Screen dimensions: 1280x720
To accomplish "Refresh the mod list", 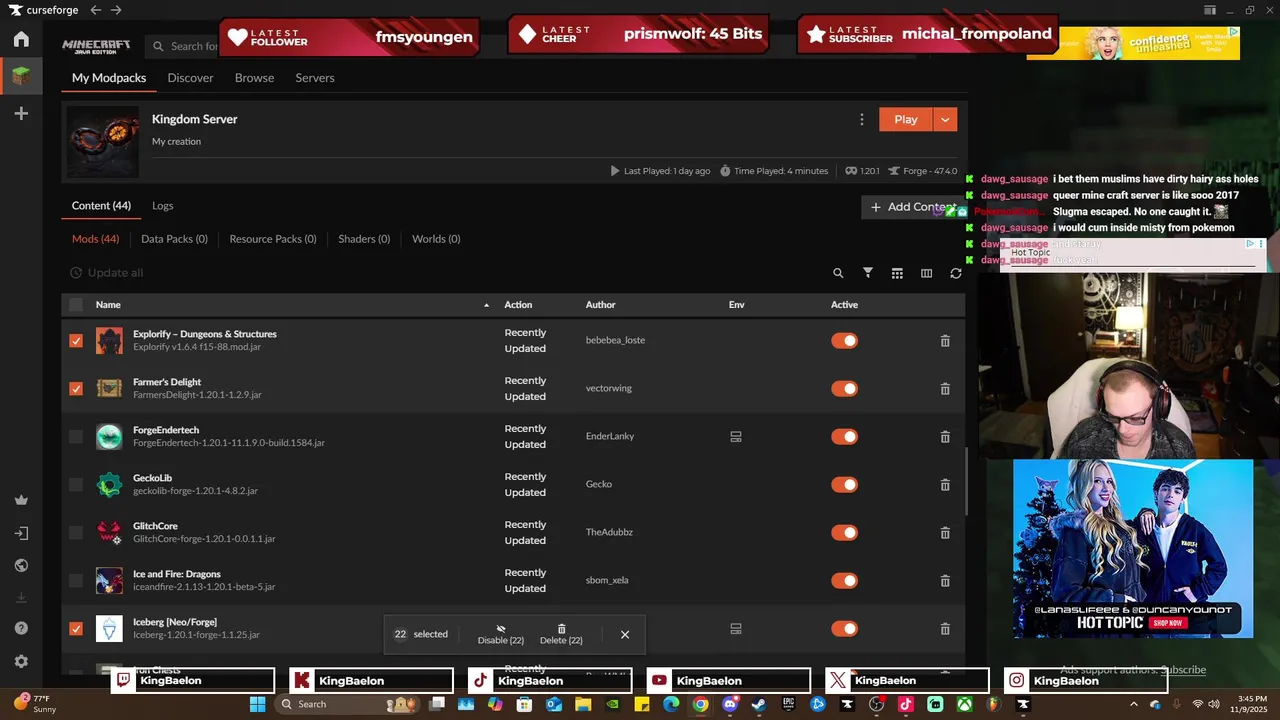I will (956, 273).
